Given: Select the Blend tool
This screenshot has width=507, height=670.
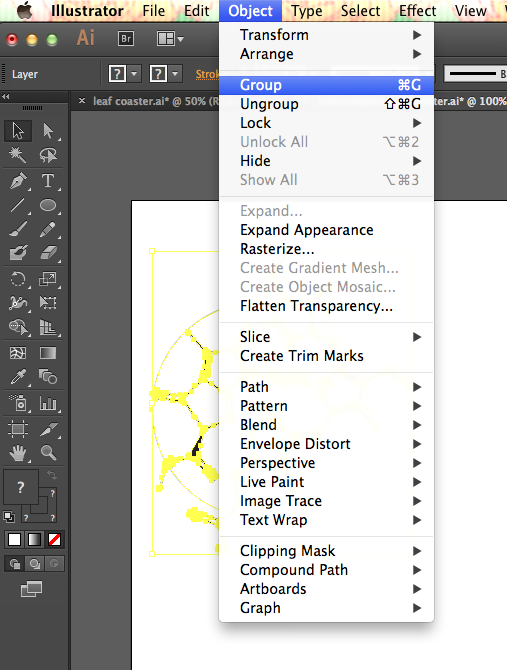Looking at the screenshot, I should 48,377.
